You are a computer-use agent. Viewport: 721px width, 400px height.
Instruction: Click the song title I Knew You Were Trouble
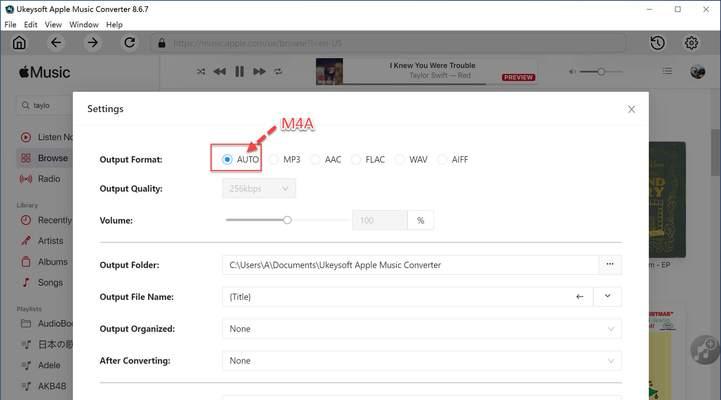[x=432, y=65]
